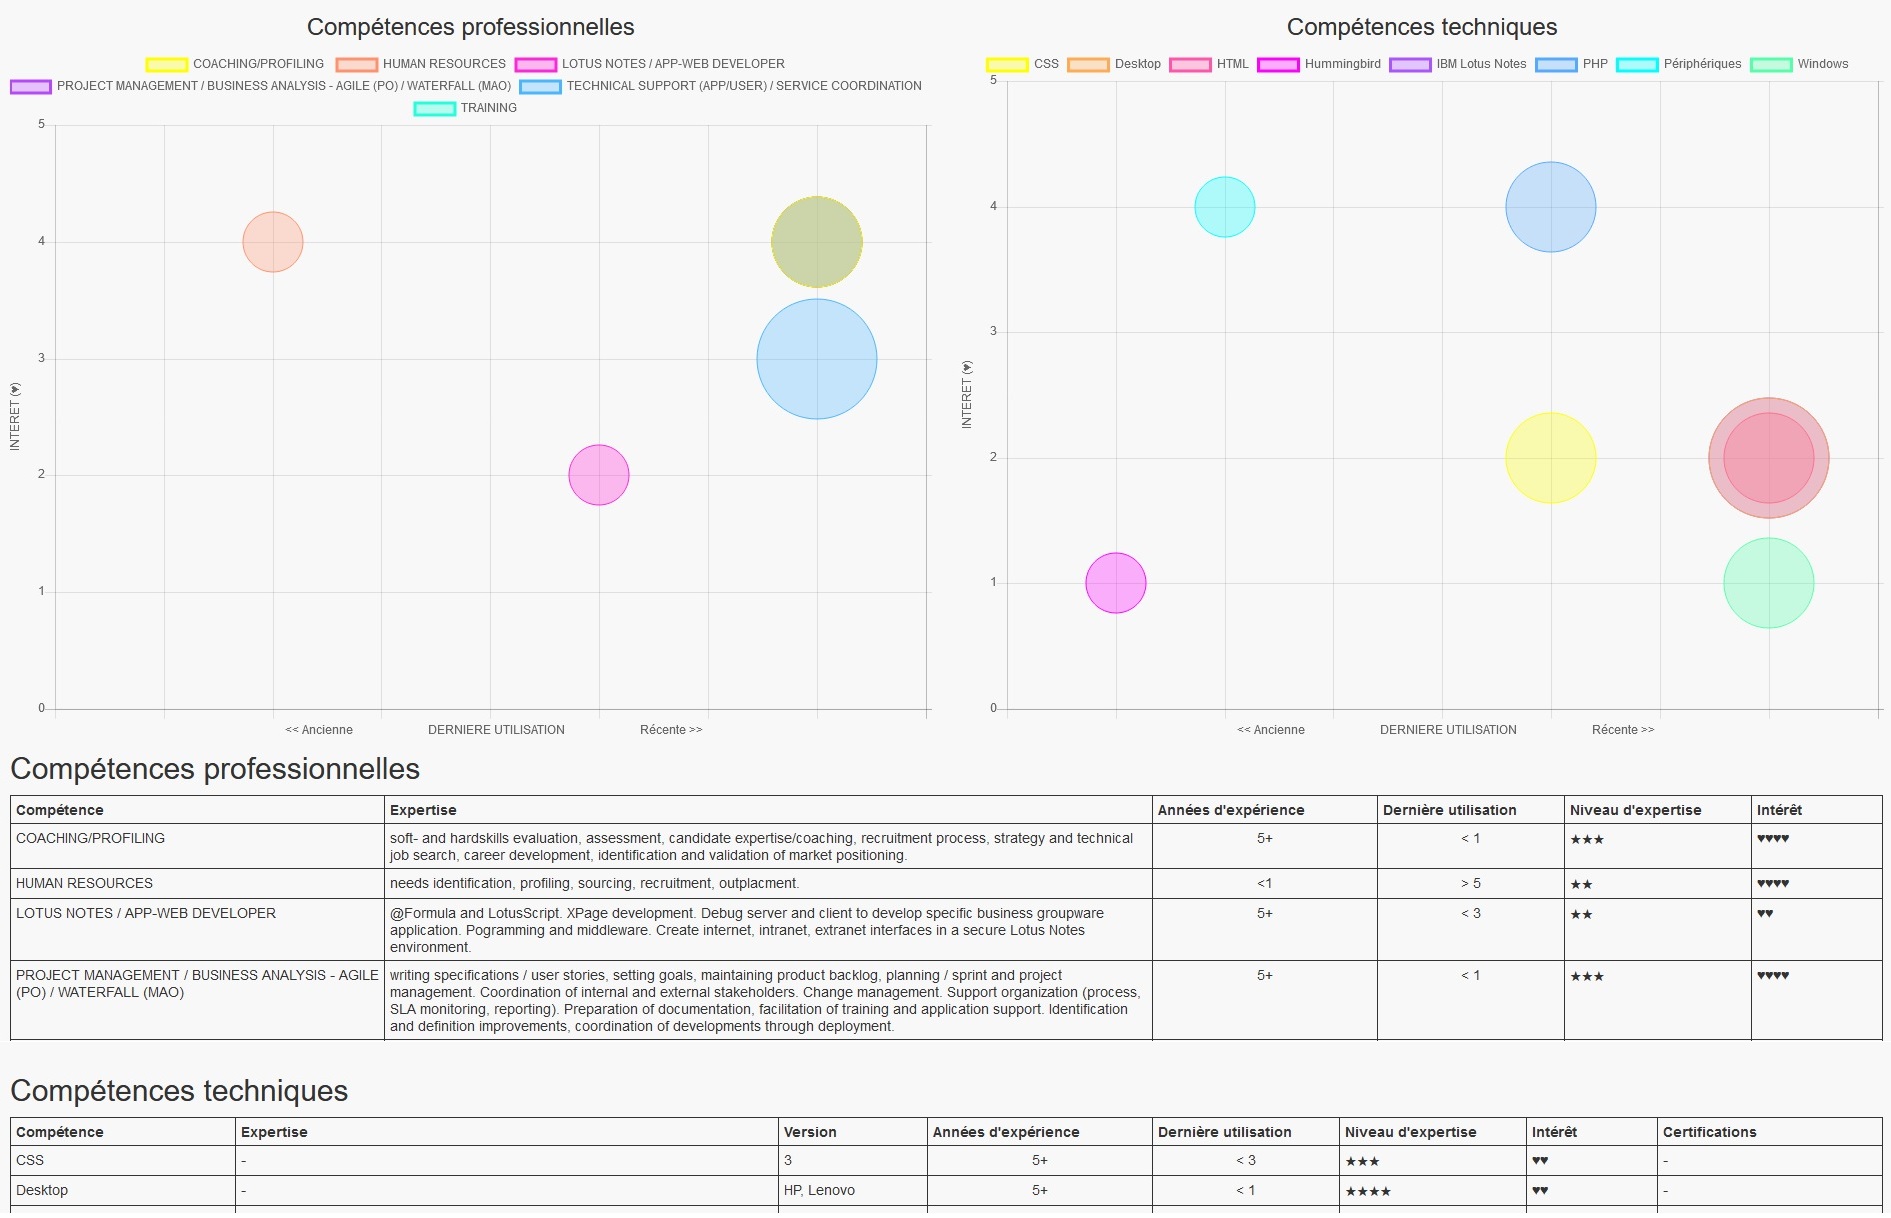Click 'Récente >>' under the technical chart
Image resolution: width=1891 pixels, height=1218 pixels.
click(x=1623, y=730)
